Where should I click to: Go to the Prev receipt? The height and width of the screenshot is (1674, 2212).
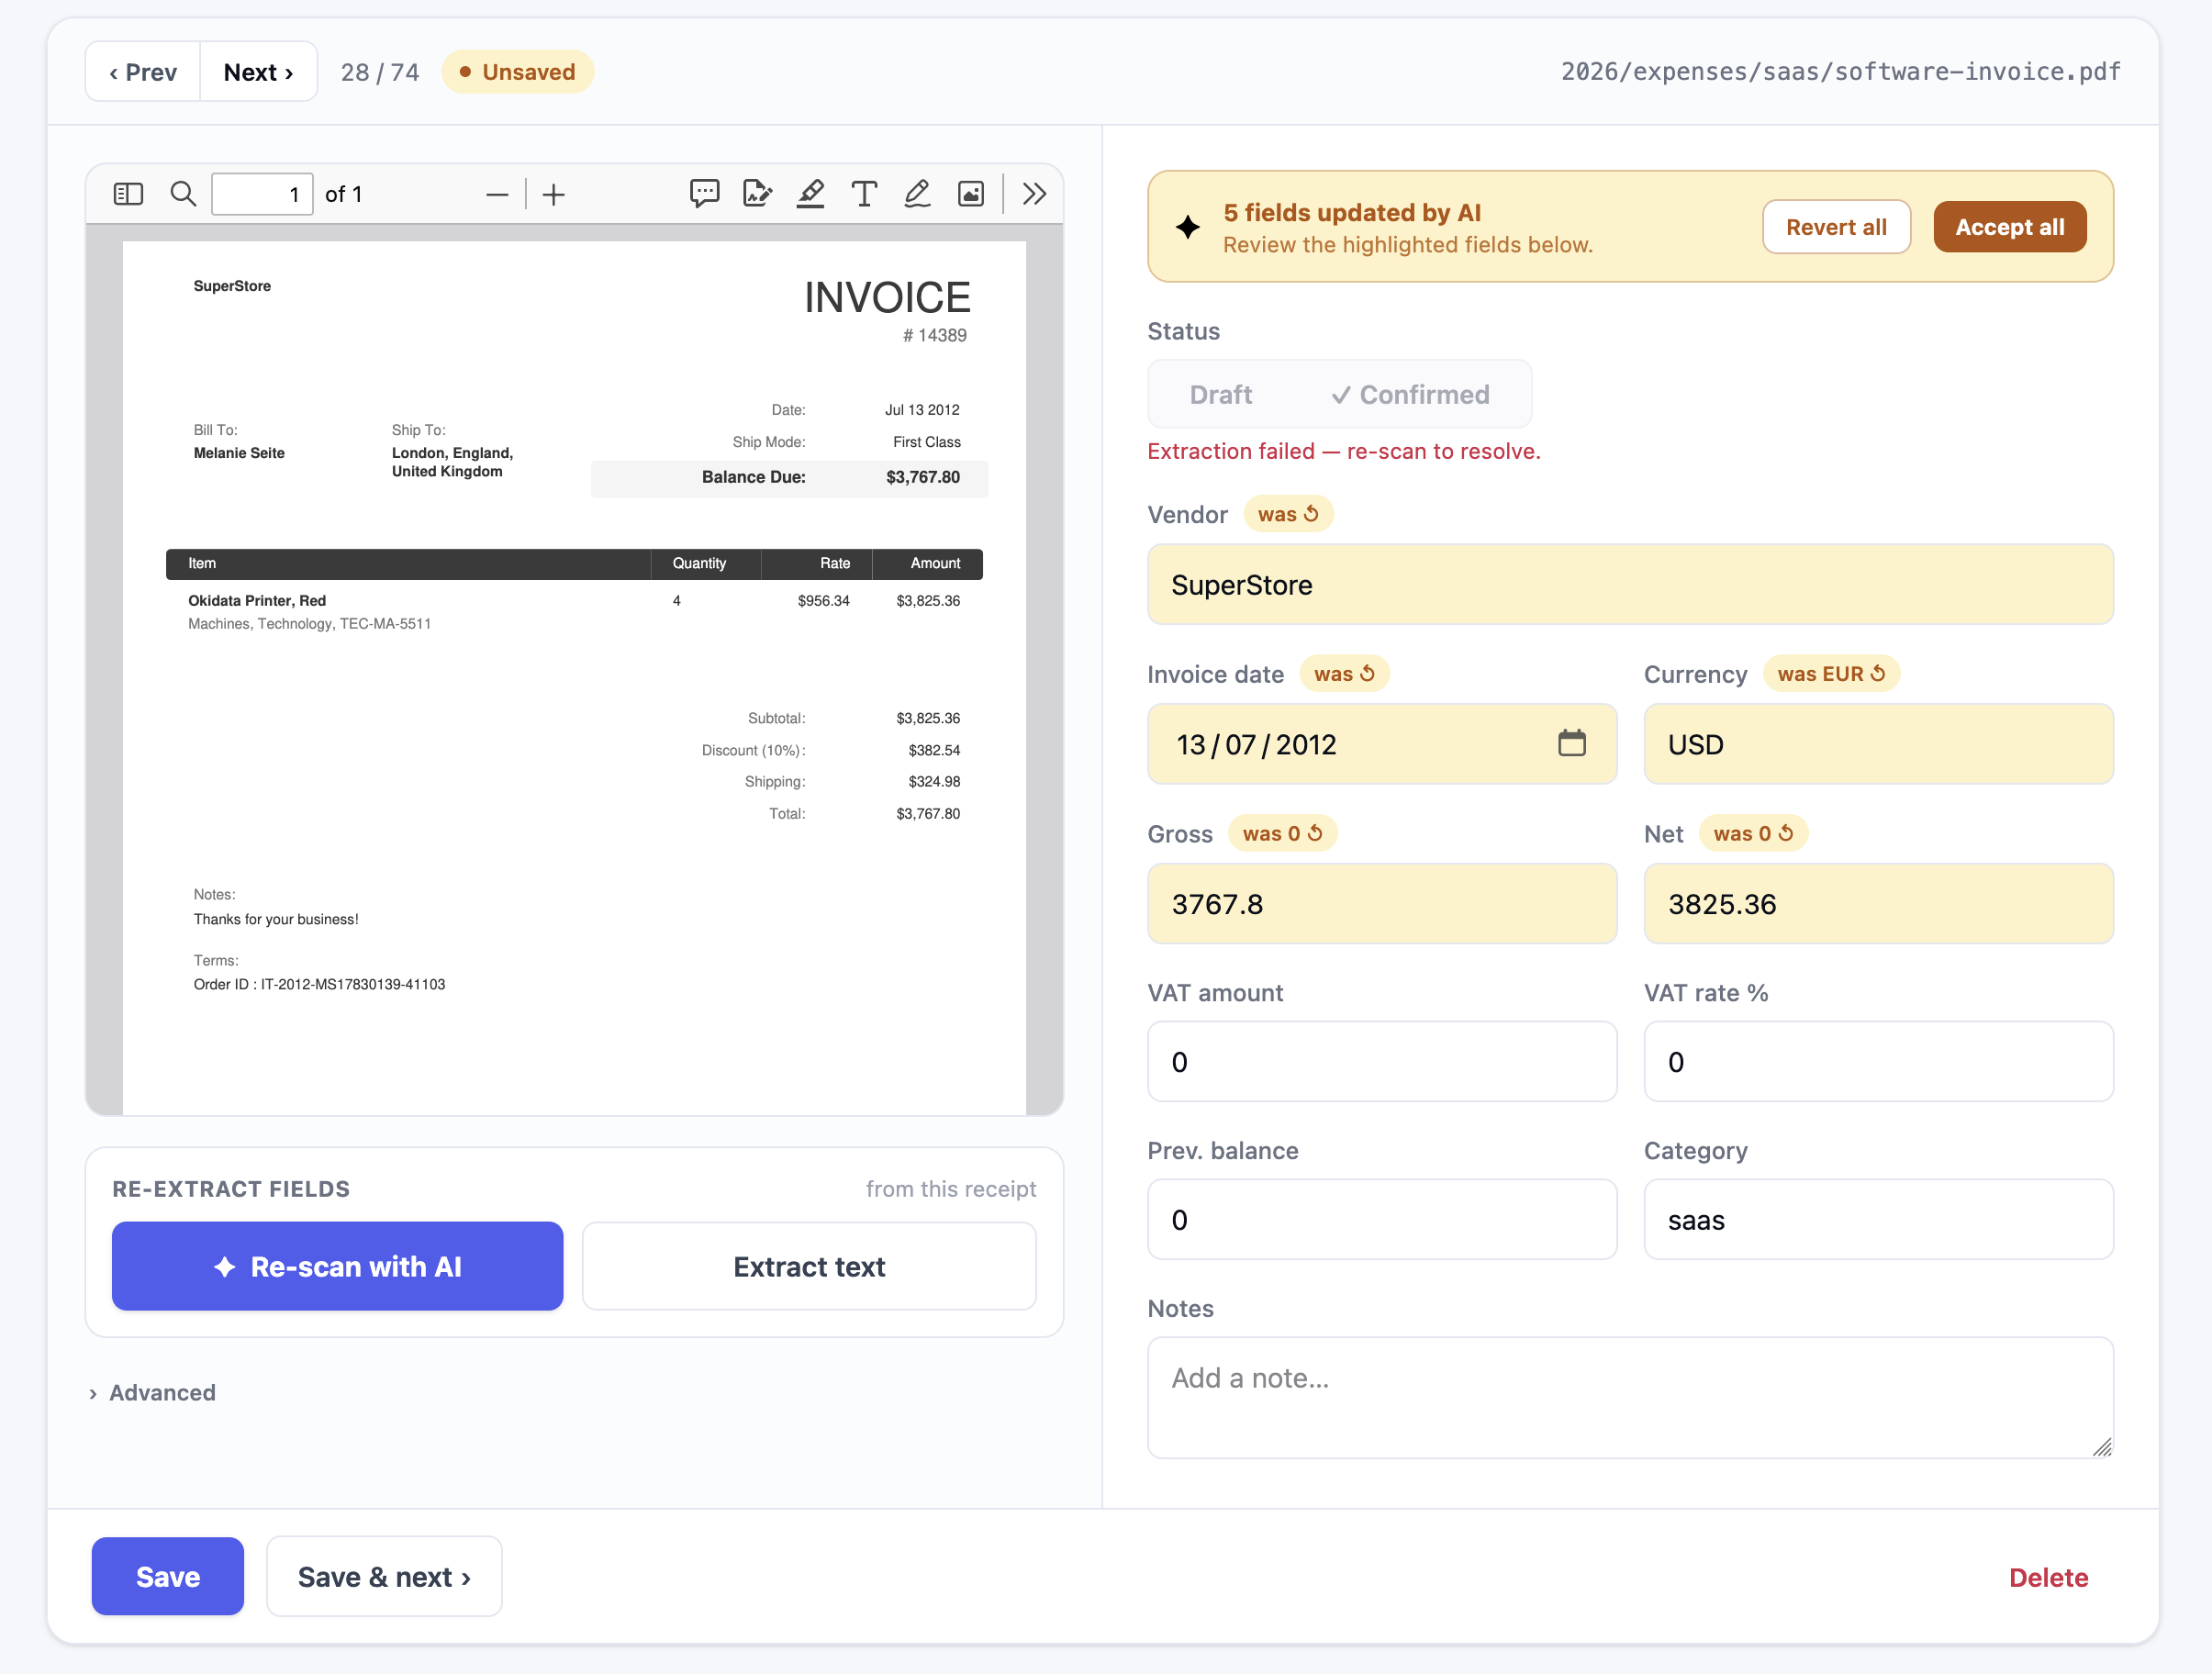click(x=143, y=72)
